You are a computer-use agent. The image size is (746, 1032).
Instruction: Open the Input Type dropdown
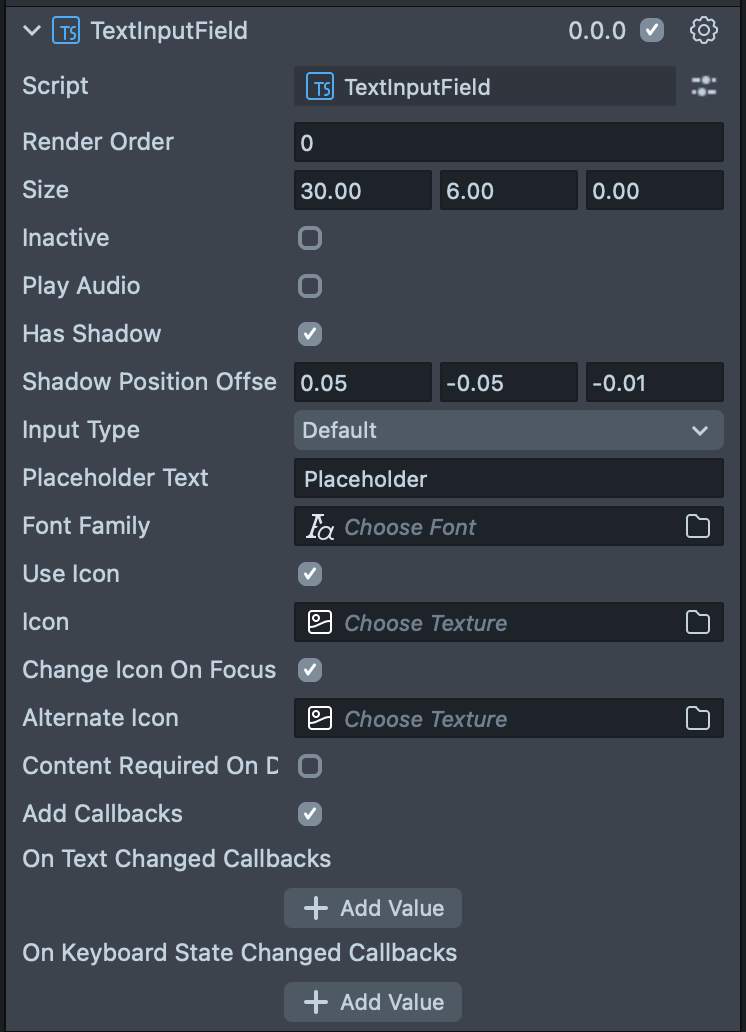pos(508,431)
